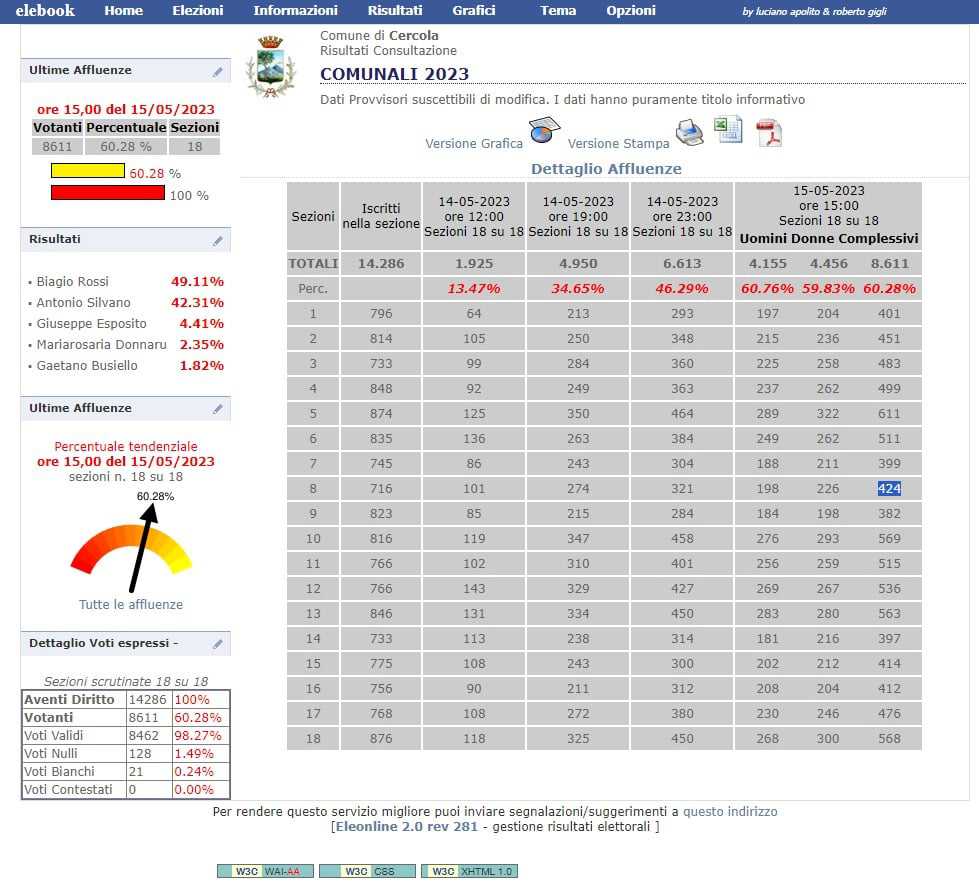This screenshot has width=979, height=887.
Task: Click the yellow 60.28% turnout bar
Action: pos(88,171)
